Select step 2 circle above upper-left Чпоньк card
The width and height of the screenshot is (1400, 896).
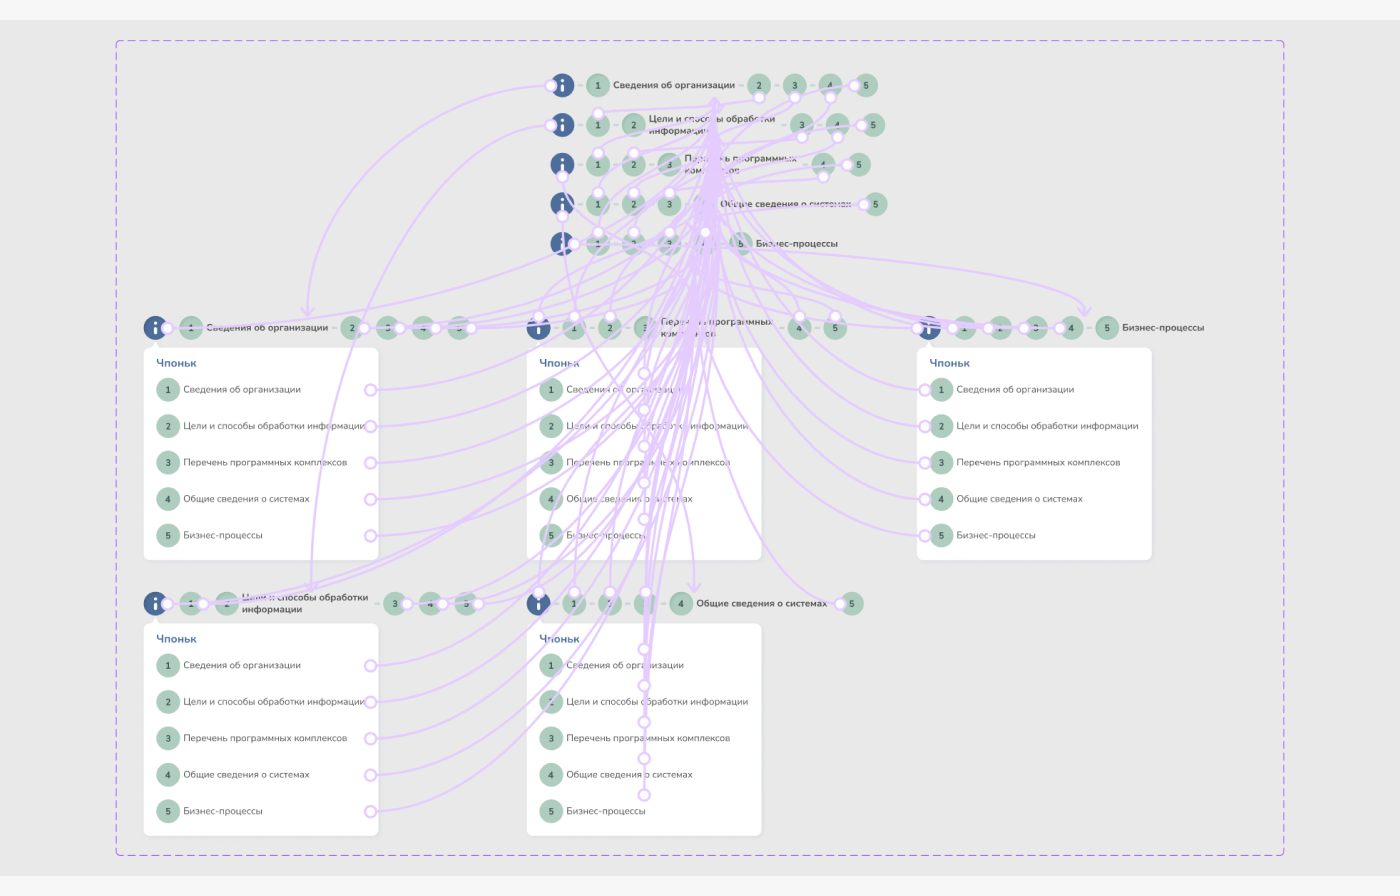point(351,328)
